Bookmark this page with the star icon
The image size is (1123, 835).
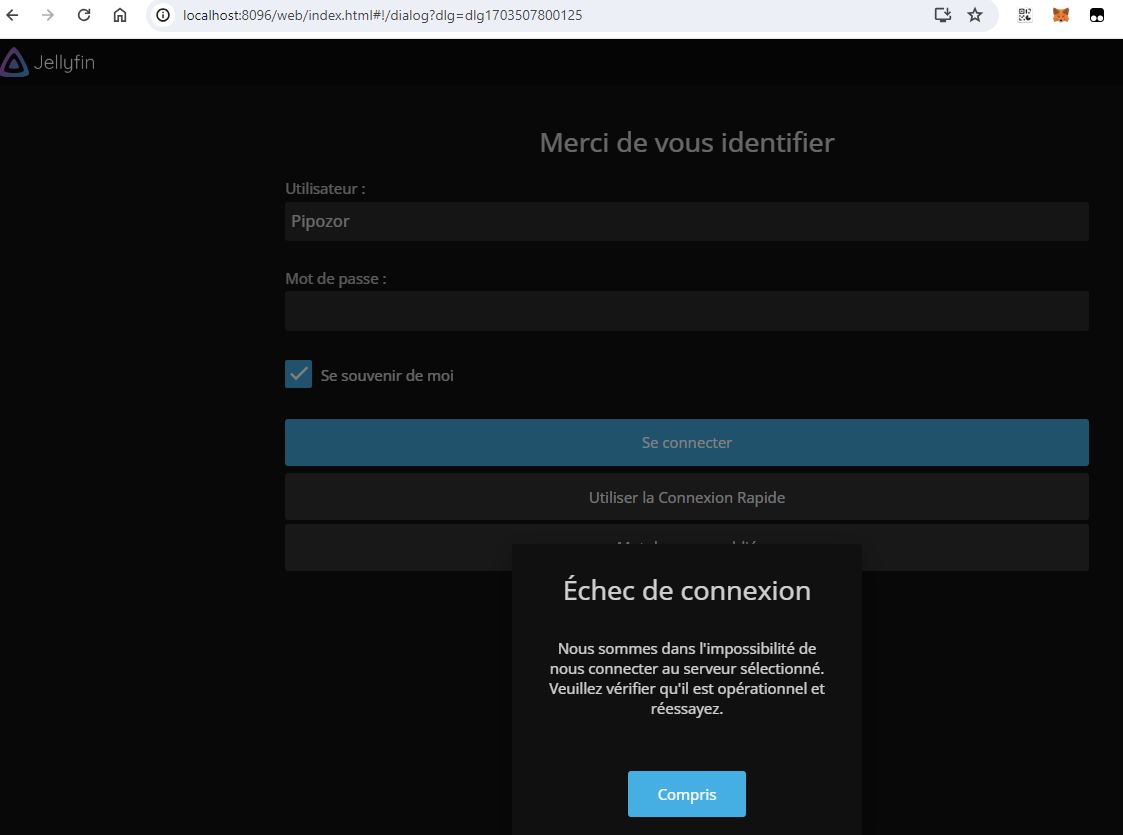(975, 15)
